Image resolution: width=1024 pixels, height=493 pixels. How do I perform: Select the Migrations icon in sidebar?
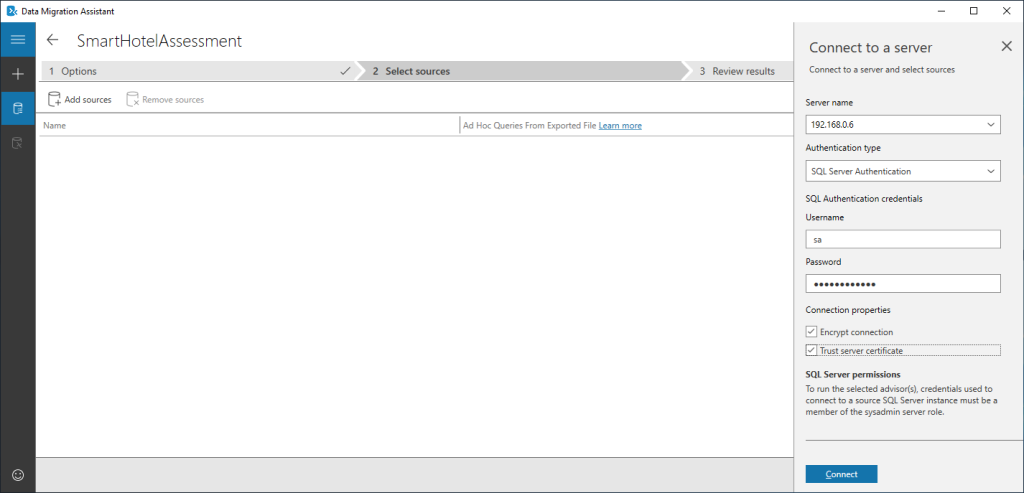point(18,142)
